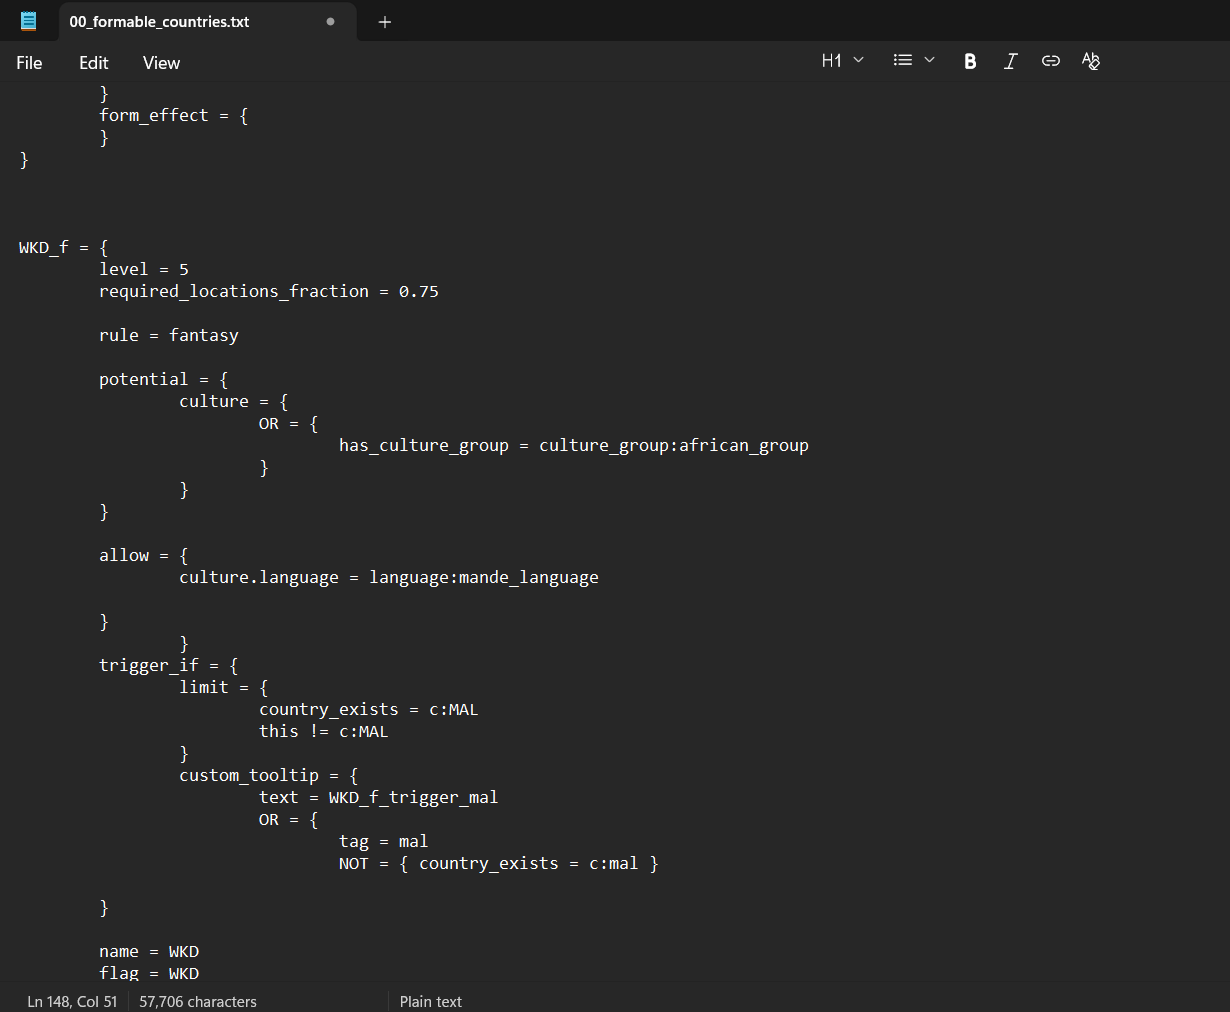1230x1012 pixels.
Task: Click the 'allow = {' line
Action: [144, 555]
